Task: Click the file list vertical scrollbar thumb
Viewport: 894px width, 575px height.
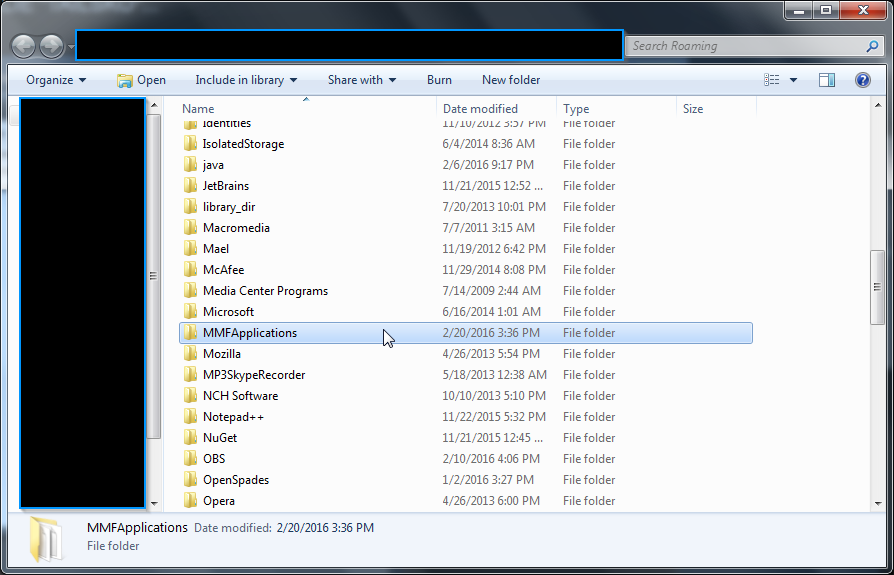Action: 877,288
